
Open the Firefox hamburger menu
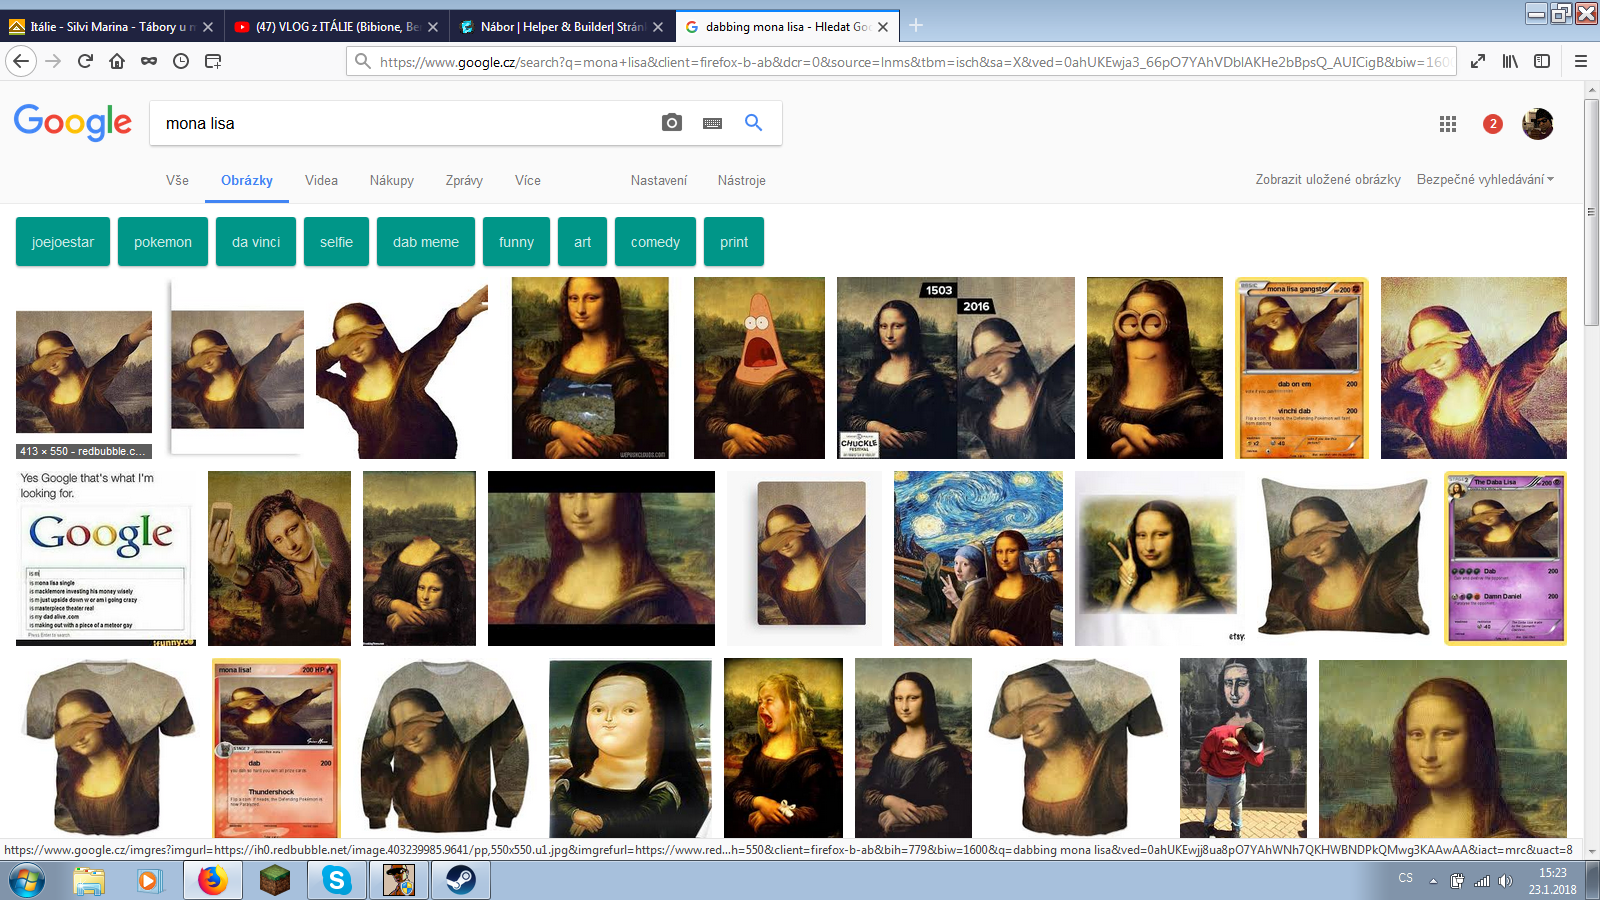click(1580, 61)
